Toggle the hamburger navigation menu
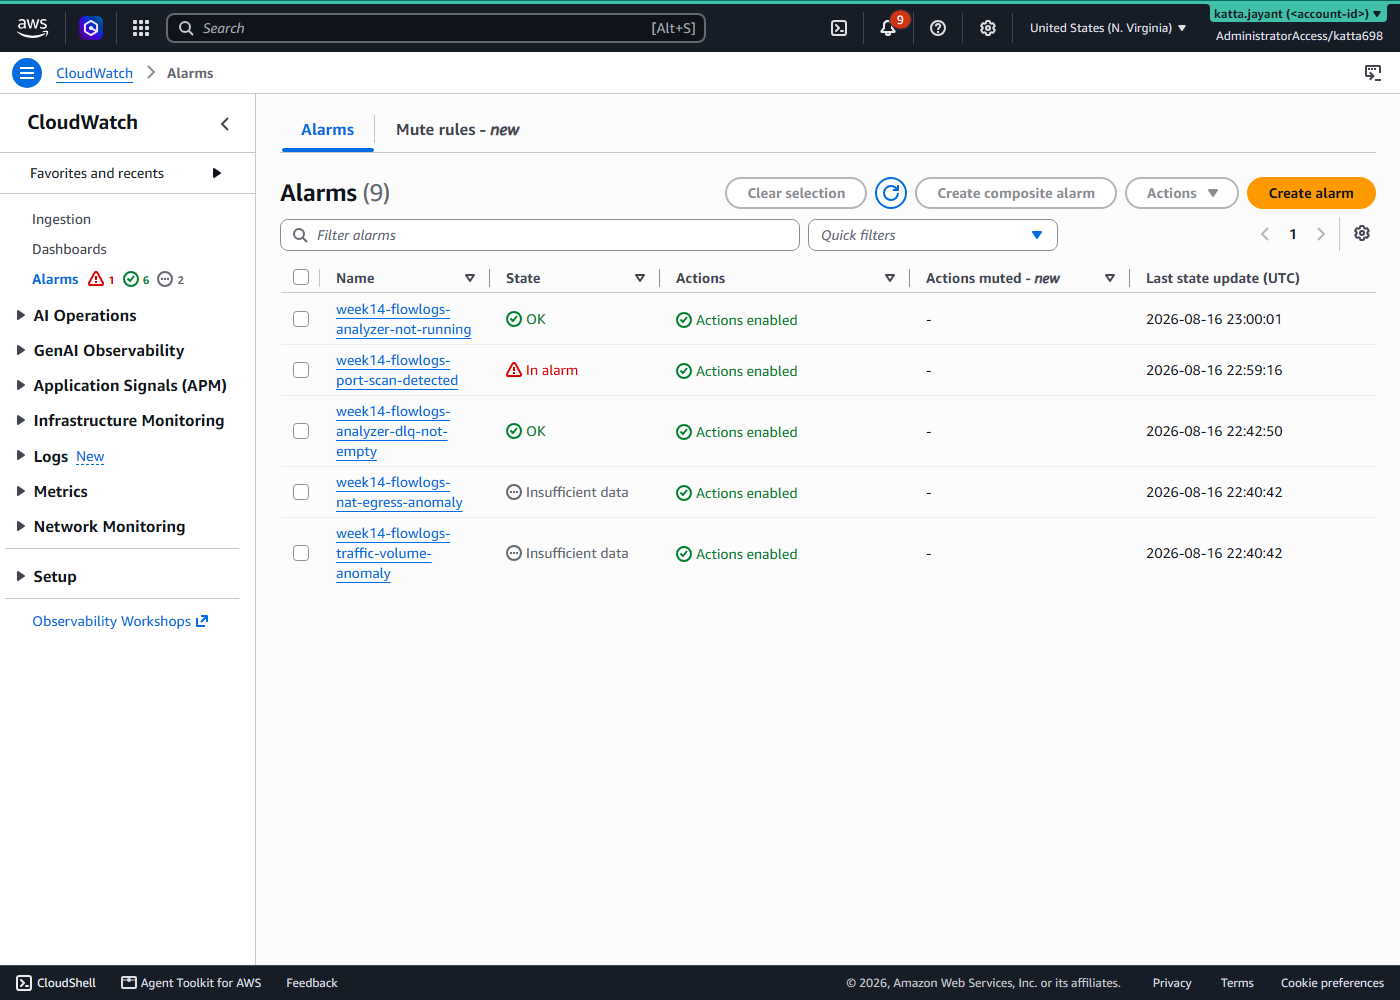1400x1000 pixels. click(x=27, y=73)
